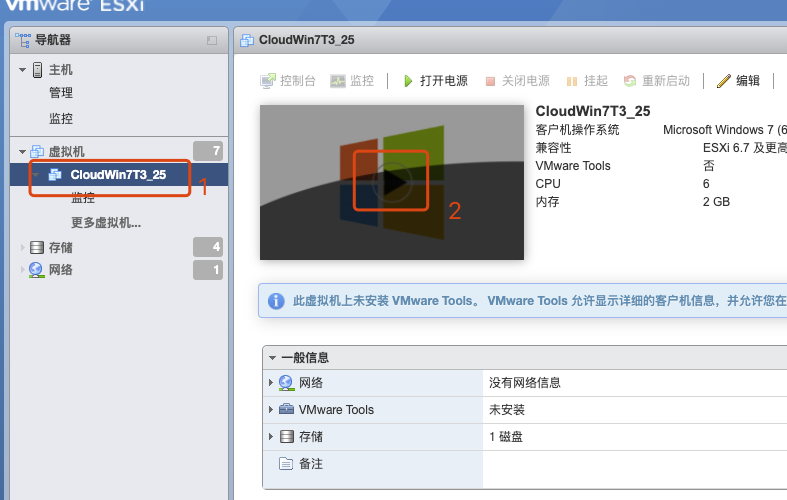Open the 监控 monitor toolbar item
Image resolution: width=787 pixels, height=500 pixels.
pos(352,81)
